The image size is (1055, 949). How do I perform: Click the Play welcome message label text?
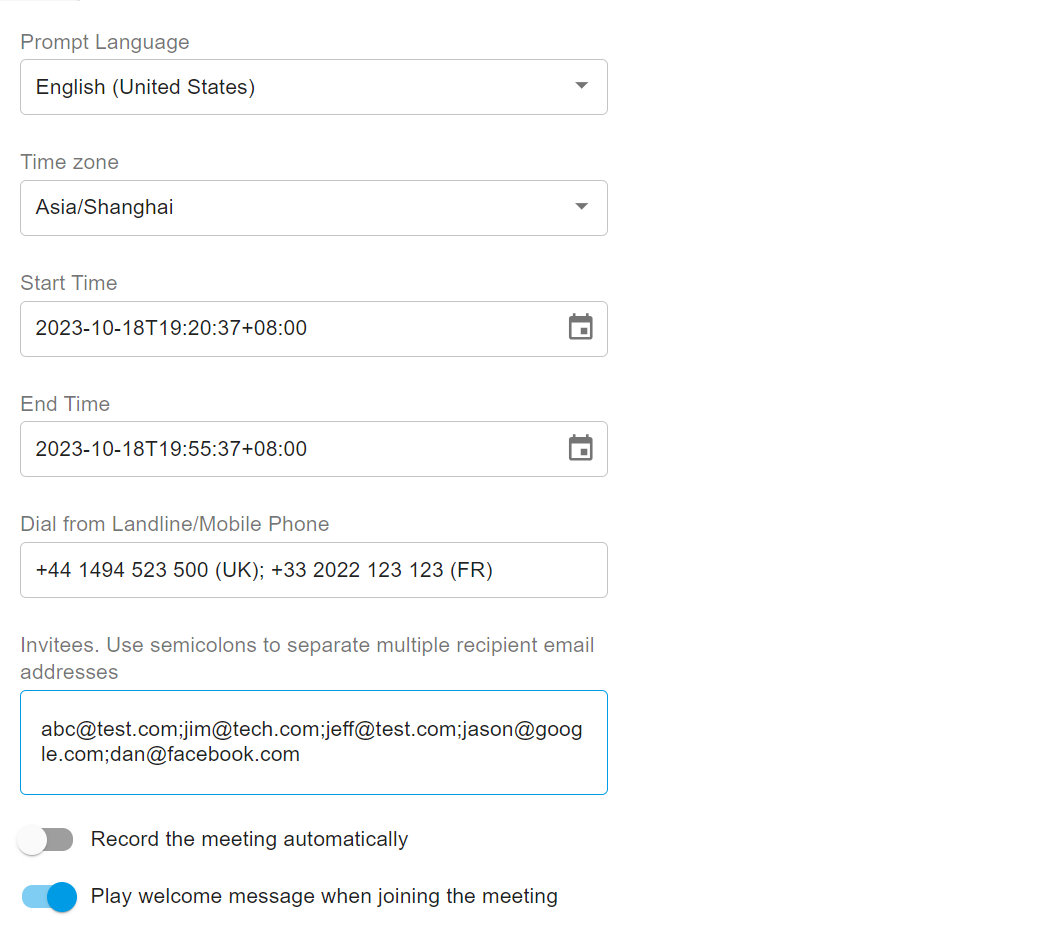324,896
